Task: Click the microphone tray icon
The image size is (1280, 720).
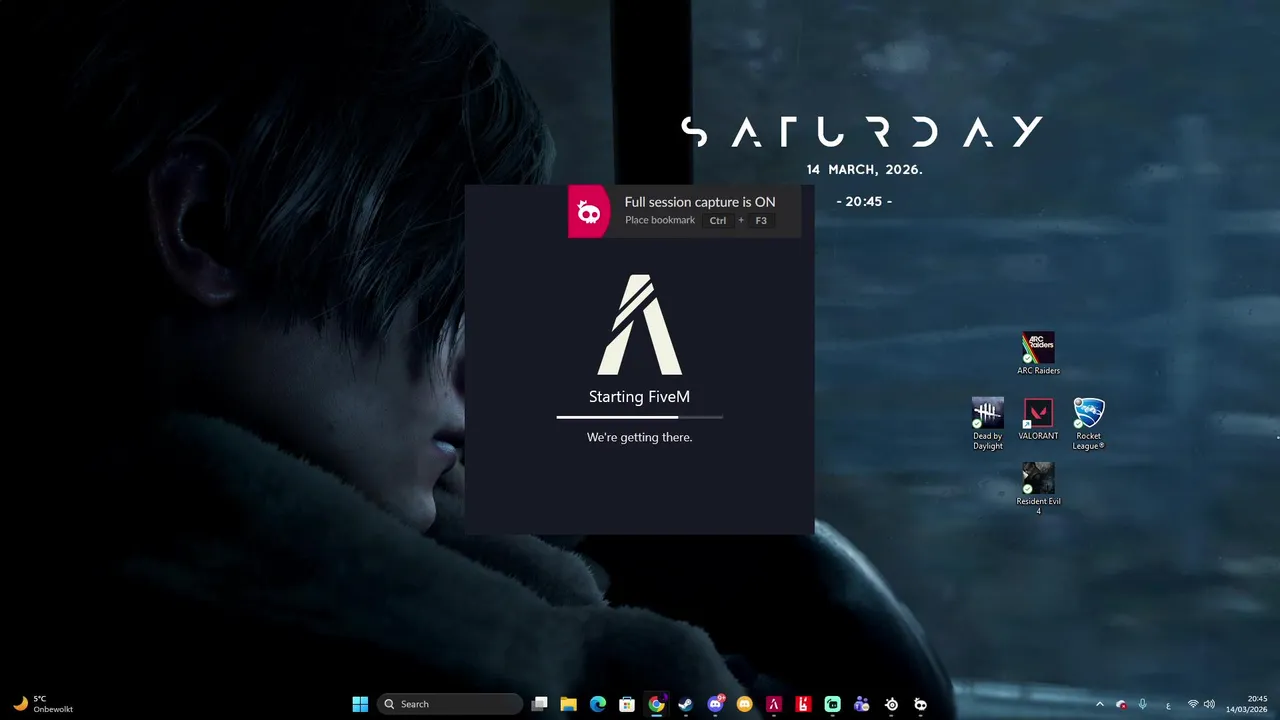Action: click(x=1143, y=704)
